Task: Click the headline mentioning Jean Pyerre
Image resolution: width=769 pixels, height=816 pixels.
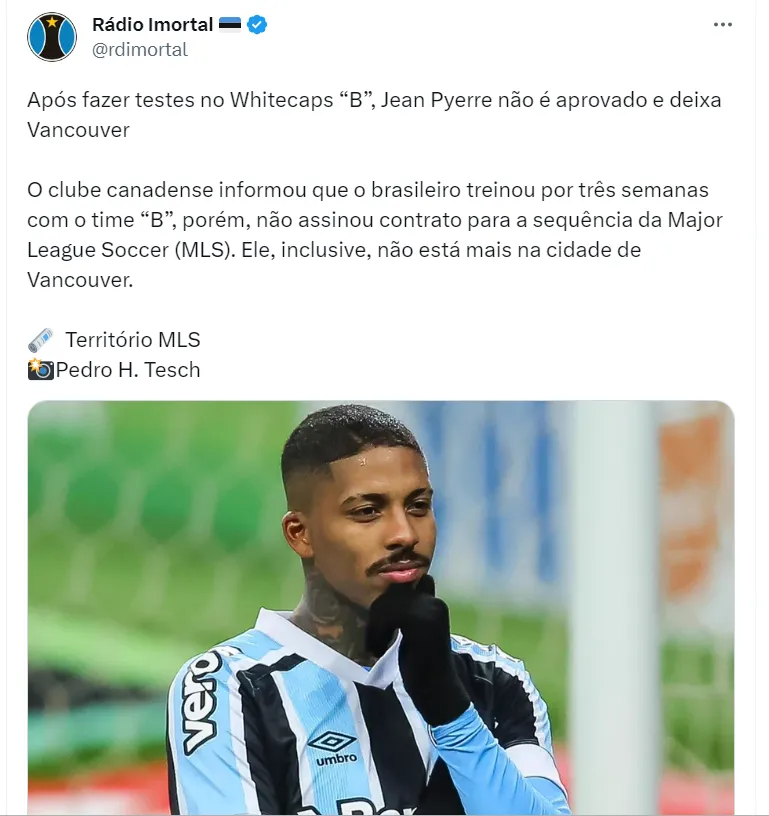Action: click(x=374, y=115)
